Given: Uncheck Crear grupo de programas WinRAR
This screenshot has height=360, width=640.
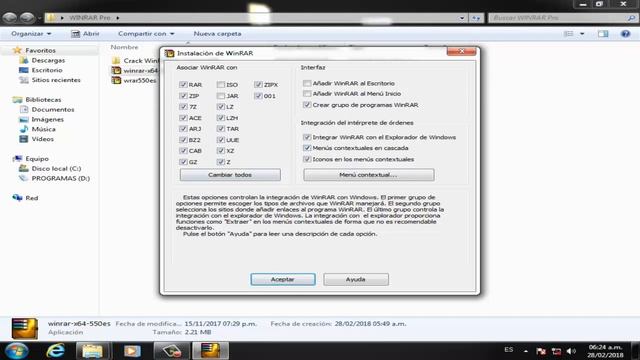Looking at the screenshot, I should pyautogui.click(x=307, y=104).
